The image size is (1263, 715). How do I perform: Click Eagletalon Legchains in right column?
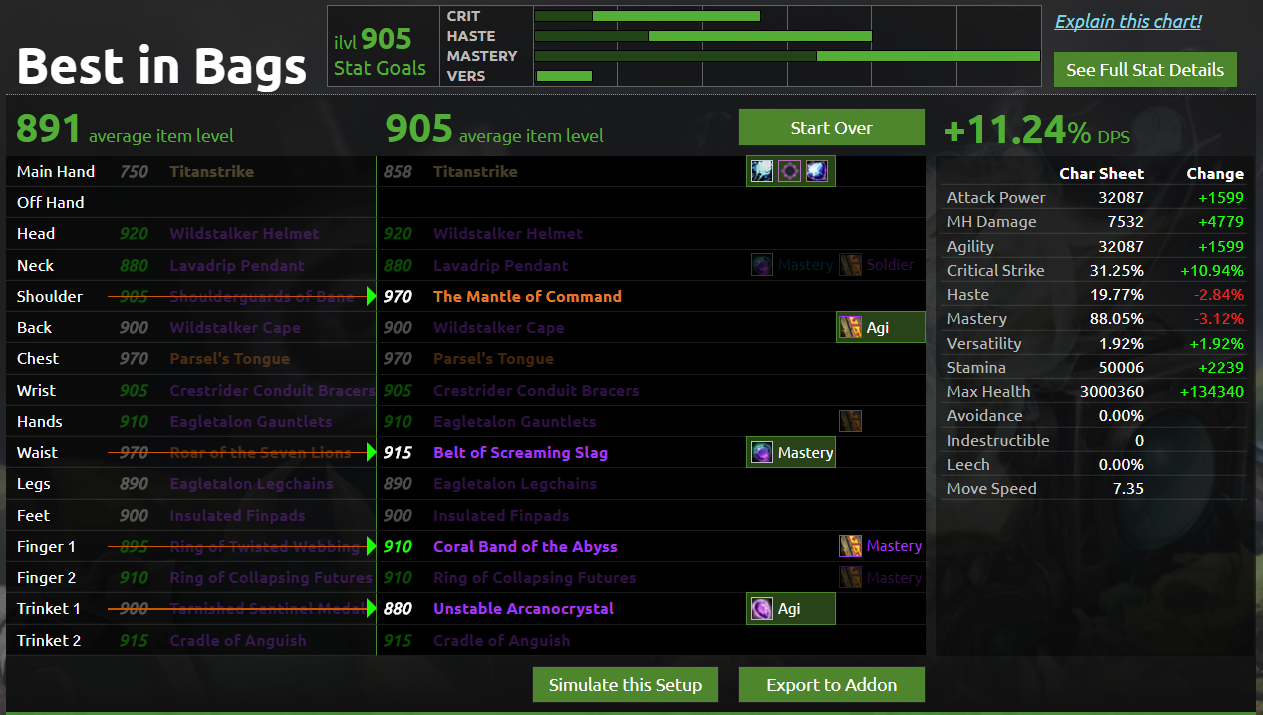pos(515,483)
